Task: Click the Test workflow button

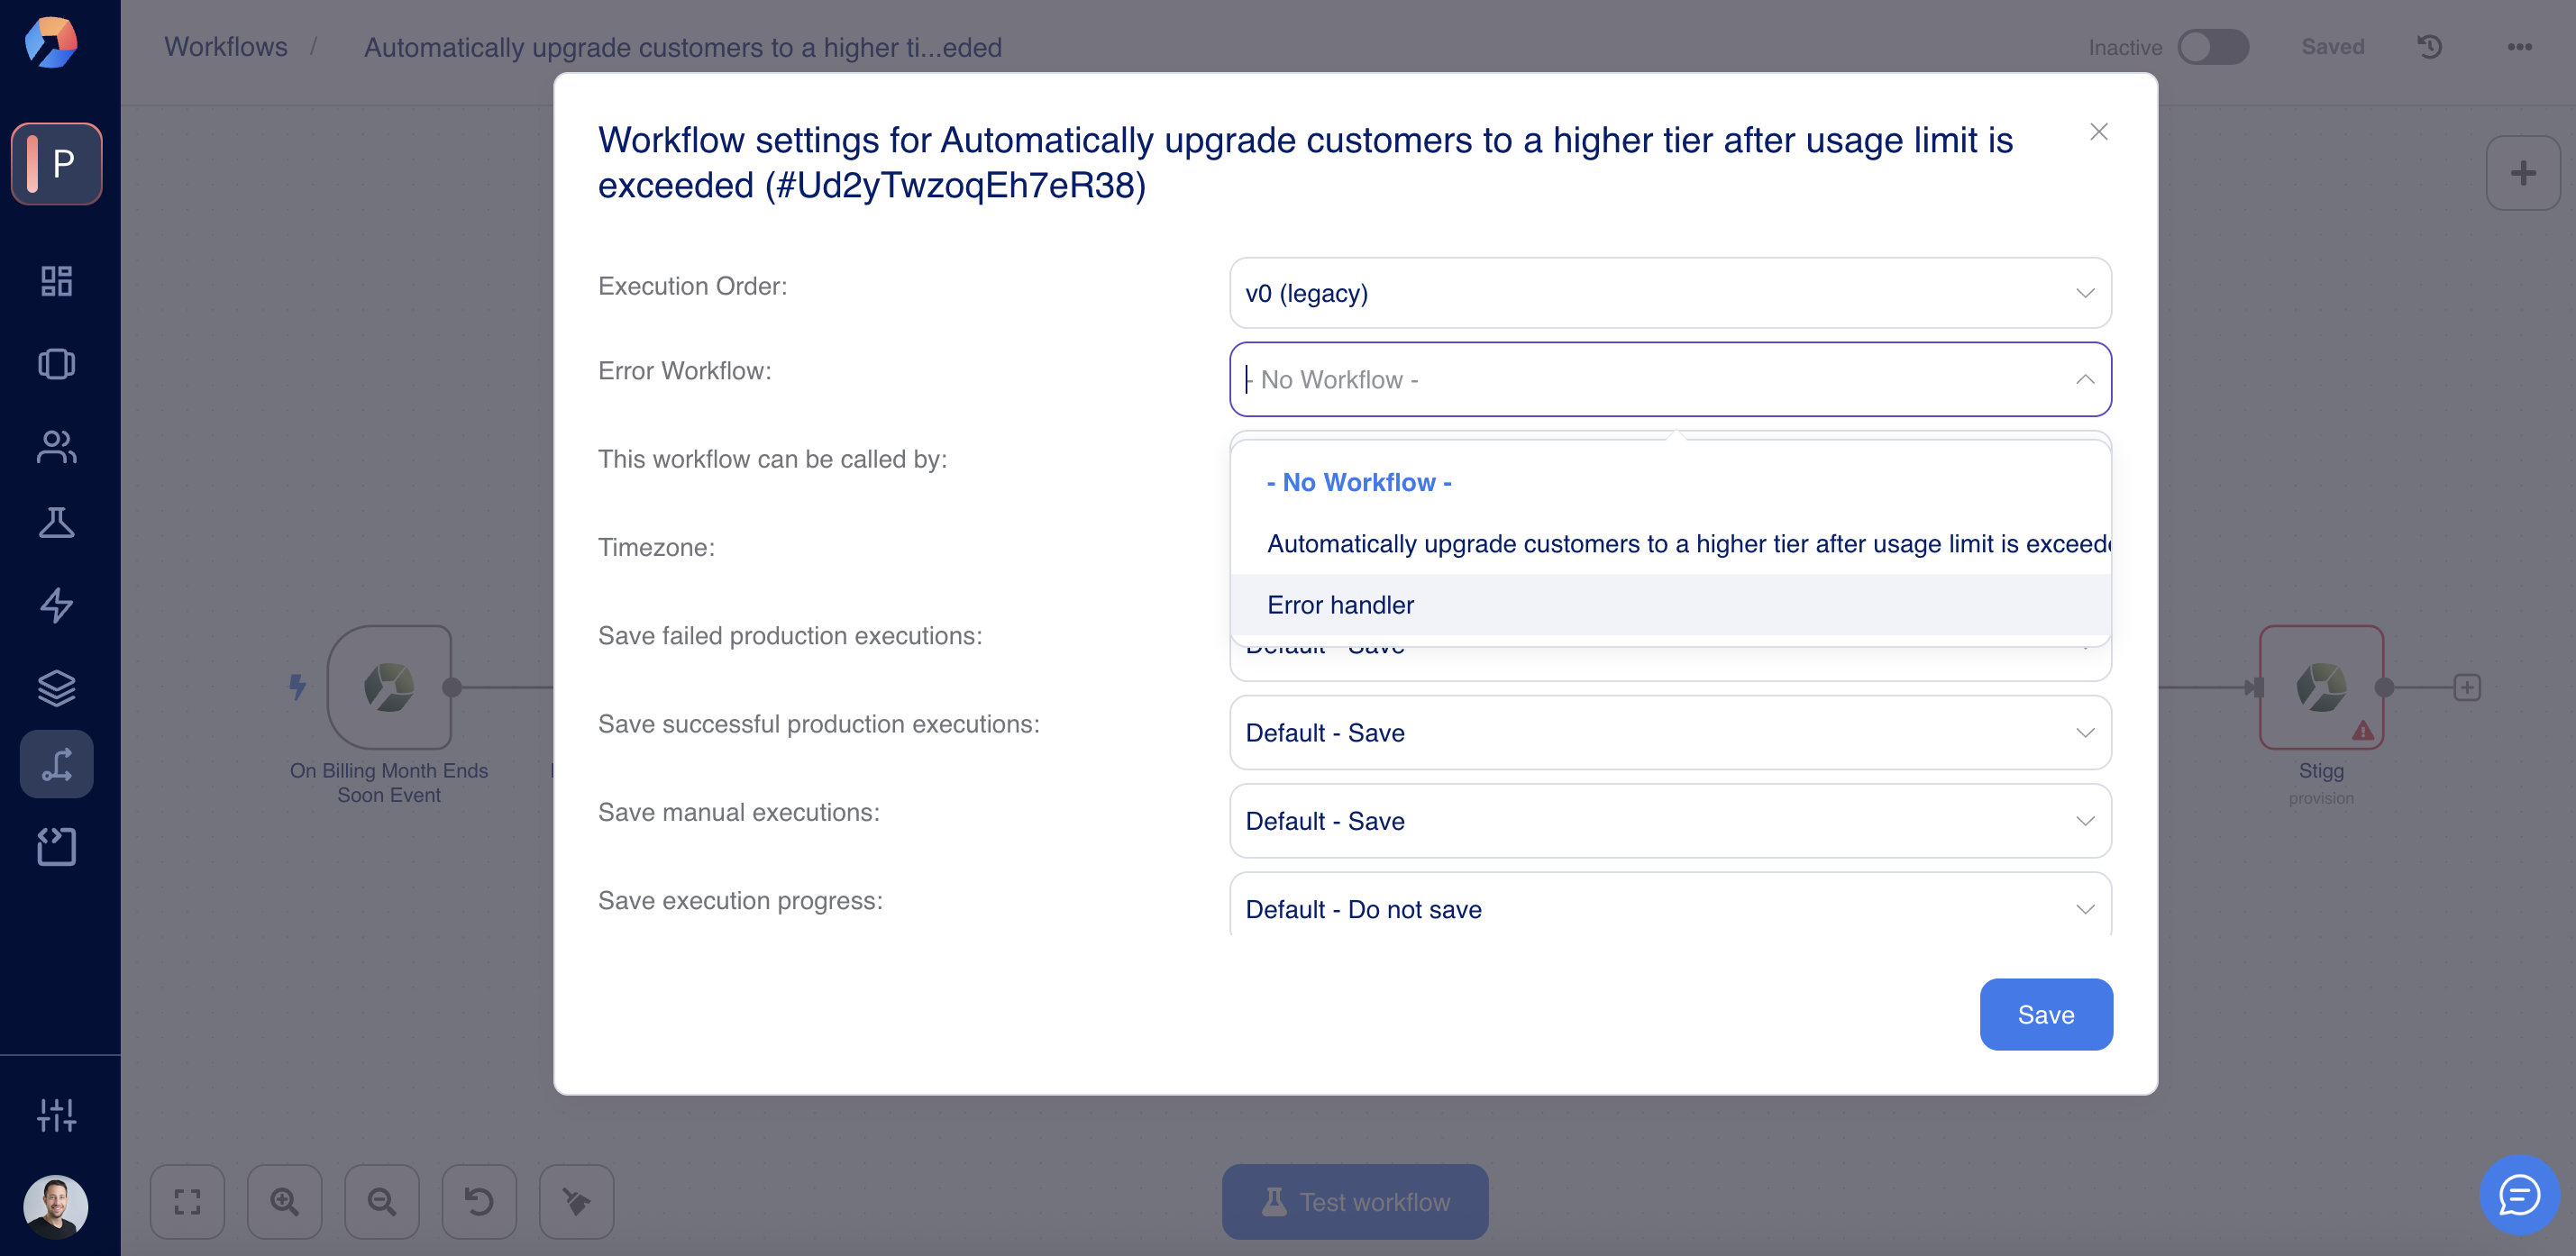Action: [x=1355, y=1201]
